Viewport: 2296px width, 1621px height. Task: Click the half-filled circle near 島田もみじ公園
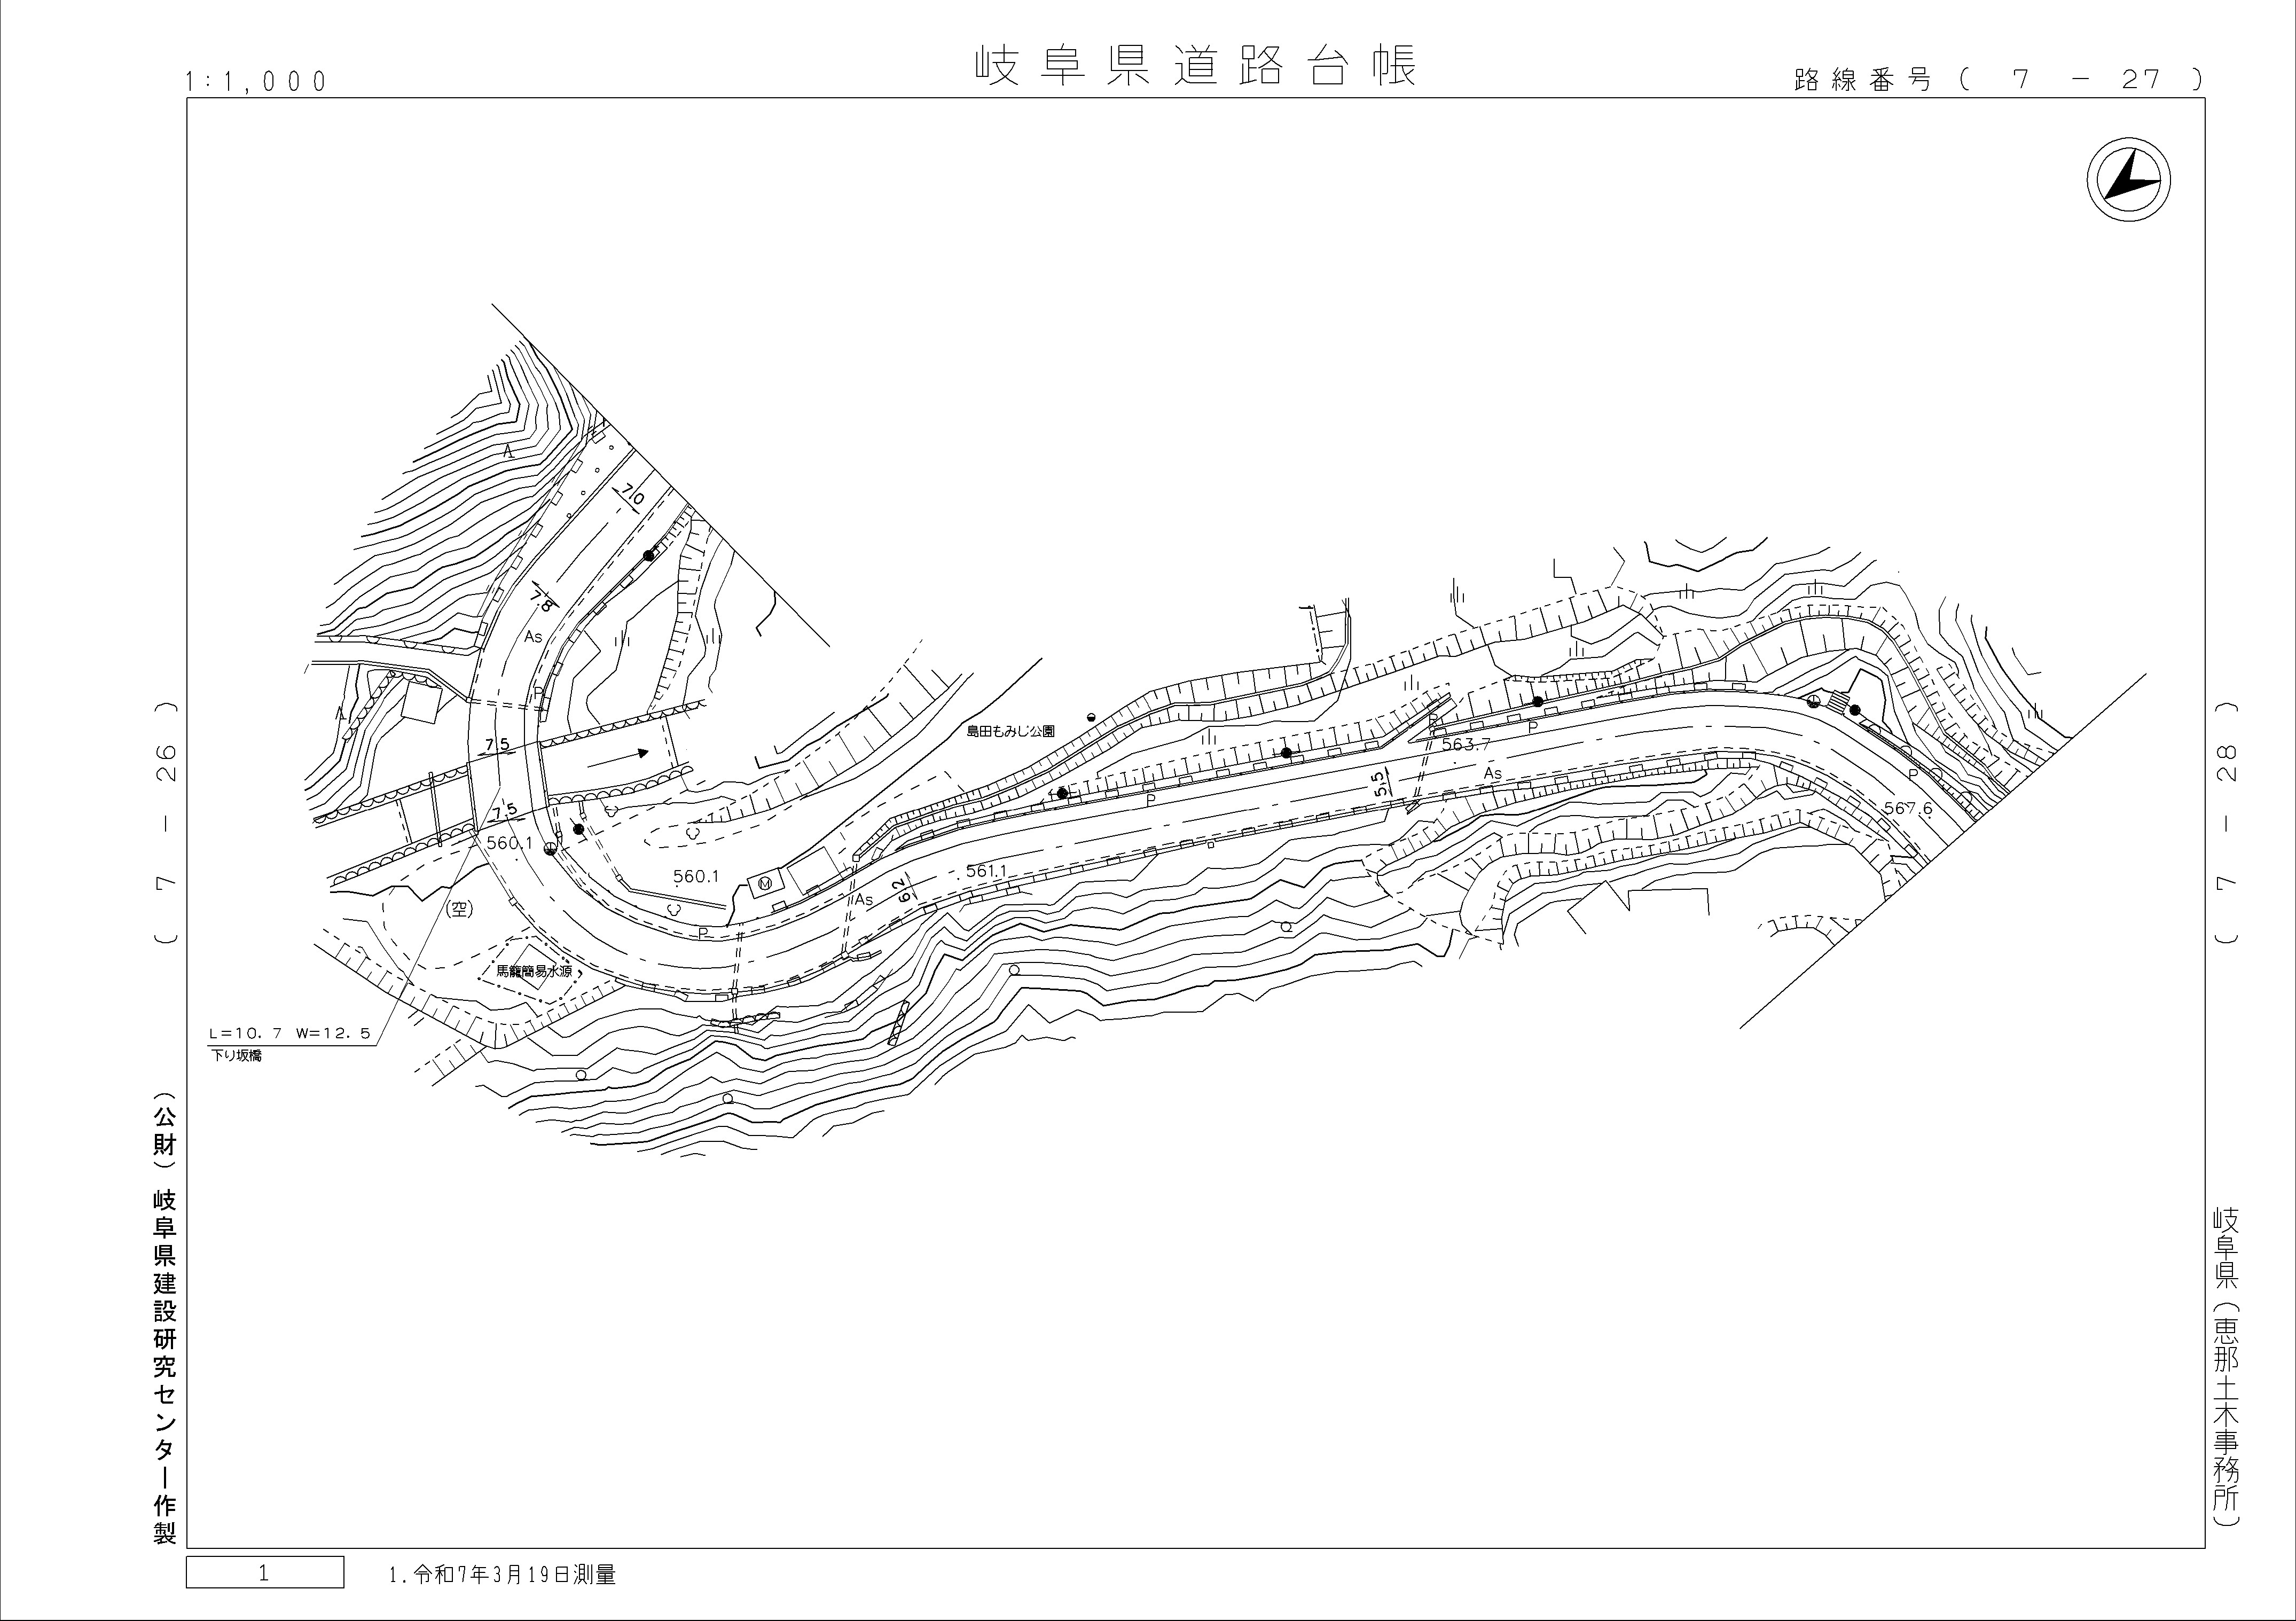tap(1091, 717)
